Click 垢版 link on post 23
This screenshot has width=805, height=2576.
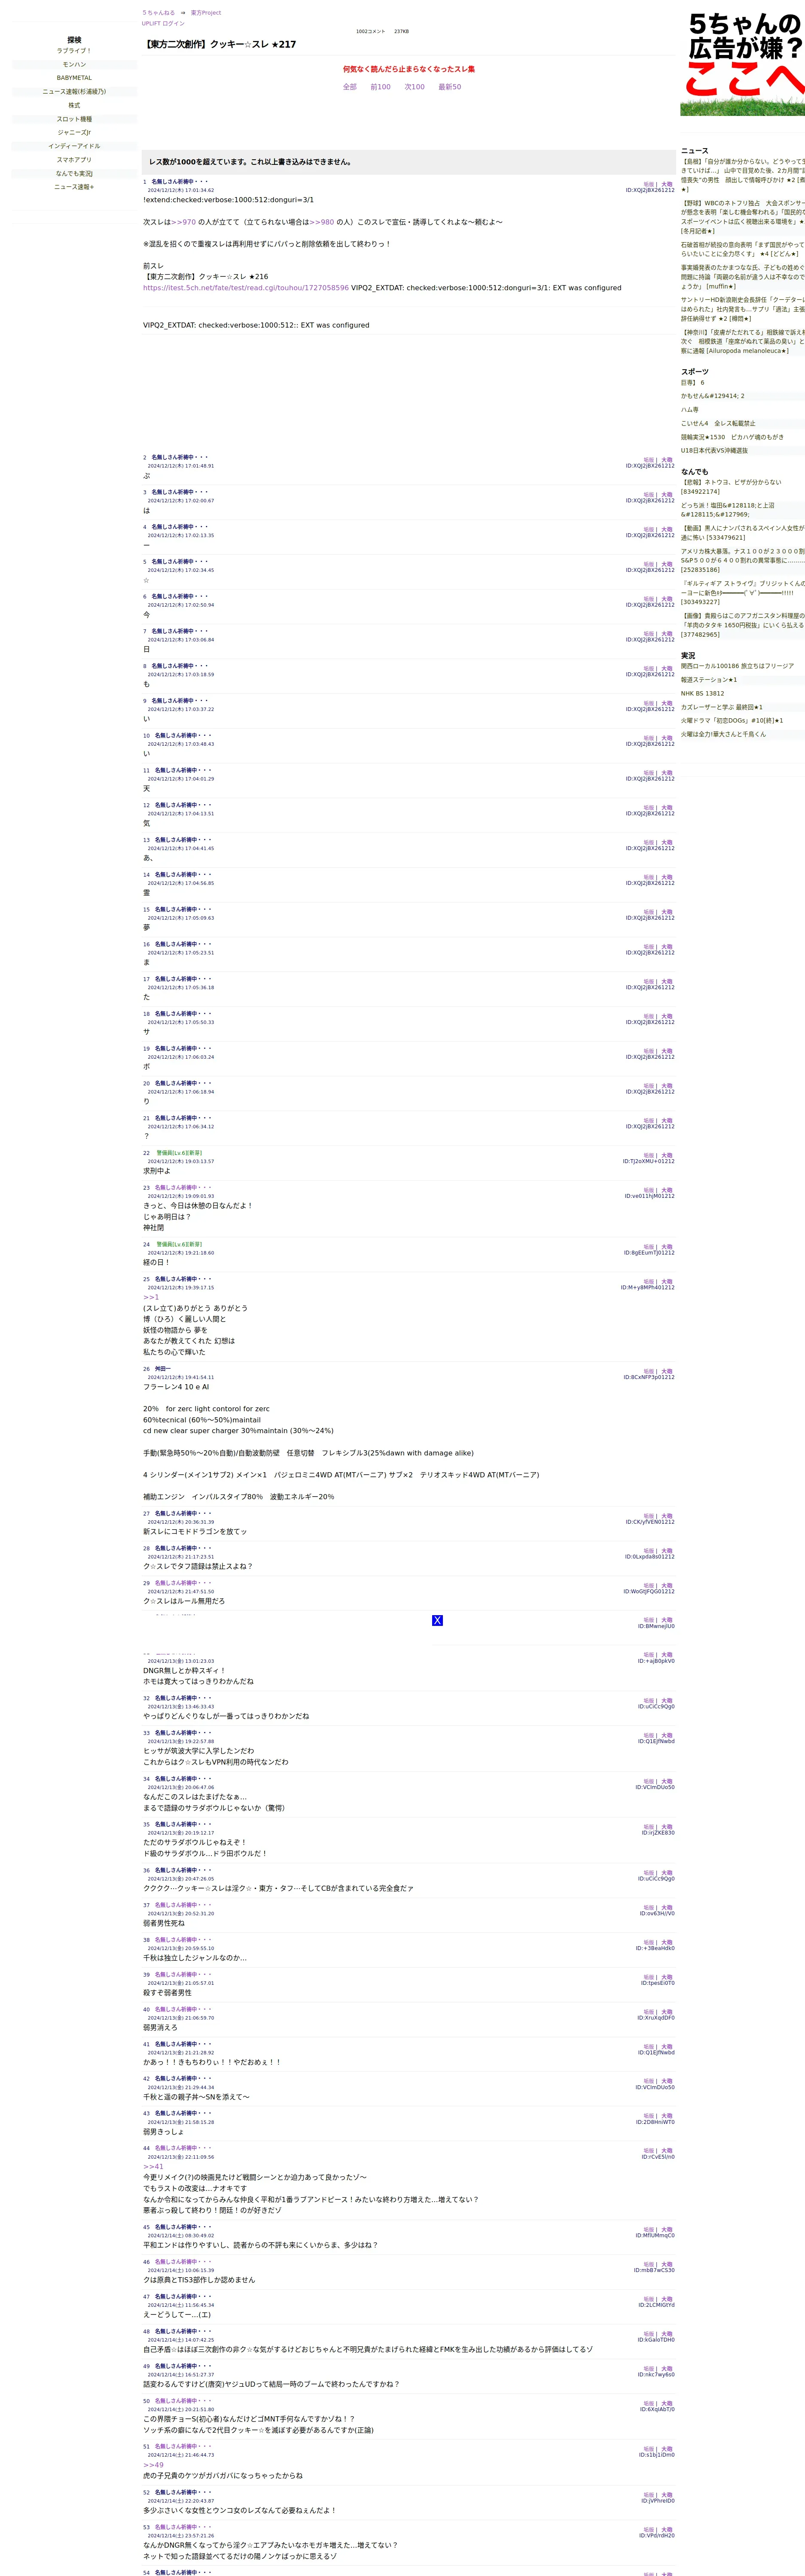point(649,1190)
